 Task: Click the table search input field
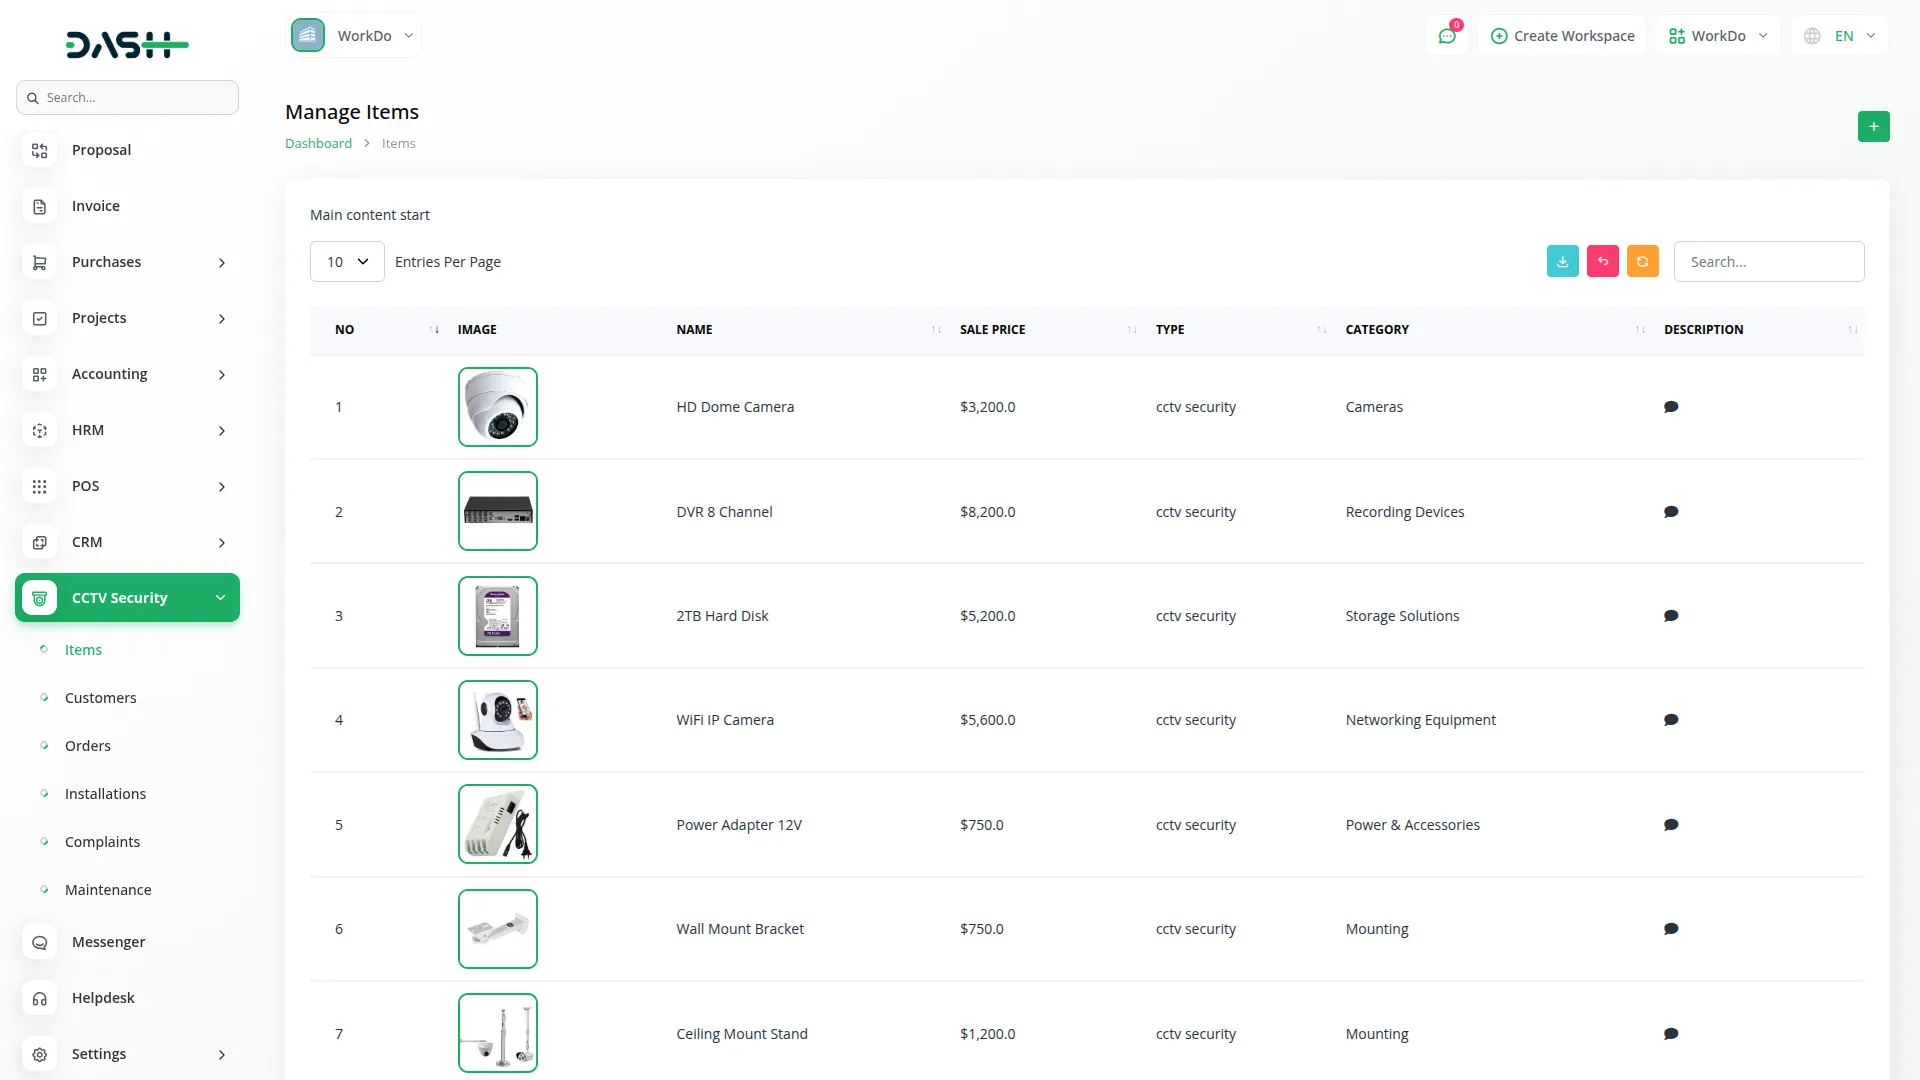(1768, 261)
